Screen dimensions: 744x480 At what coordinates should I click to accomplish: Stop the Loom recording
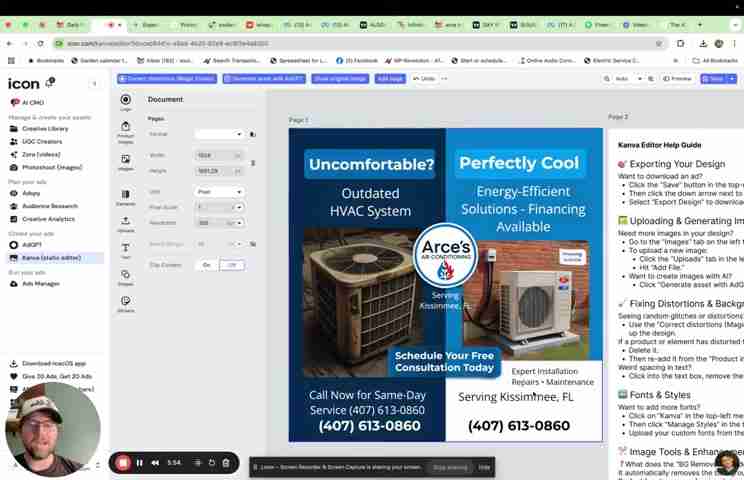coord(122,463)
